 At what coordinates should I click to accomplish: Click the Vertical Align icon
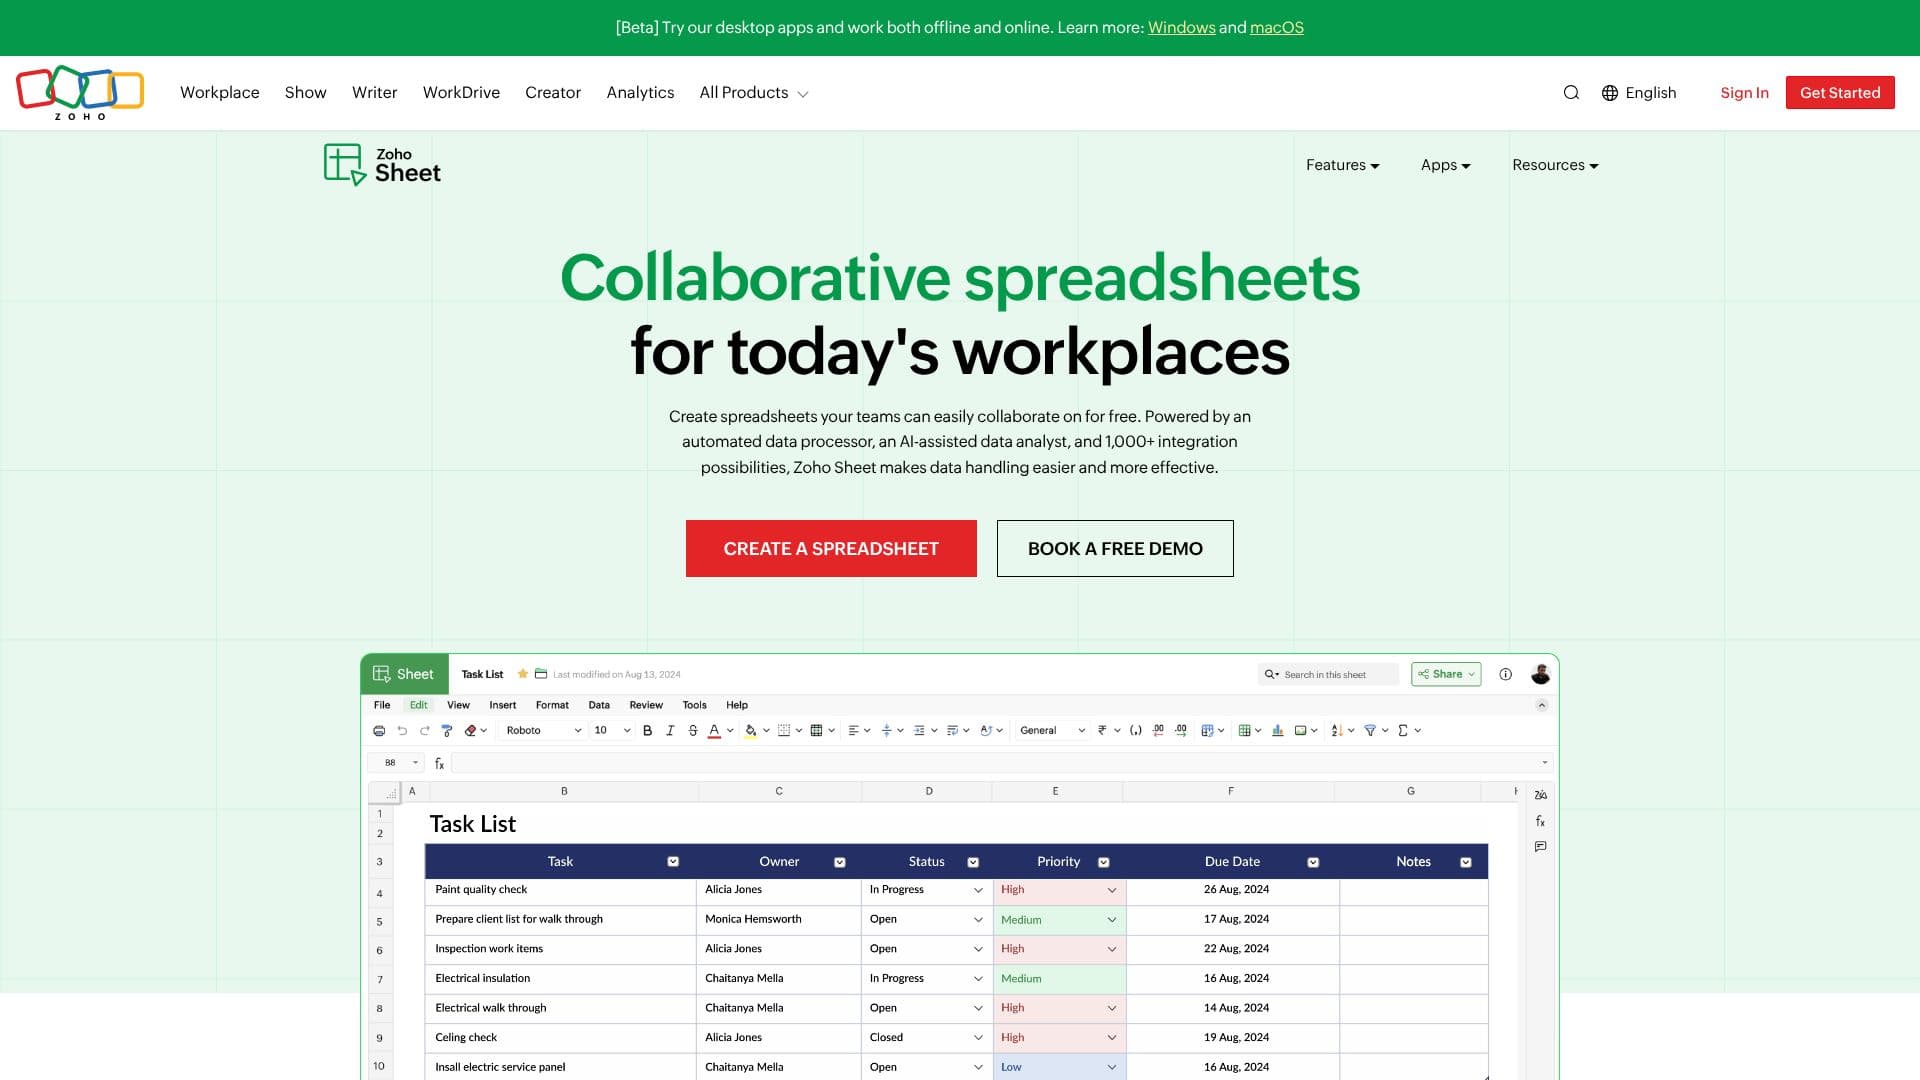pos(886,731)
